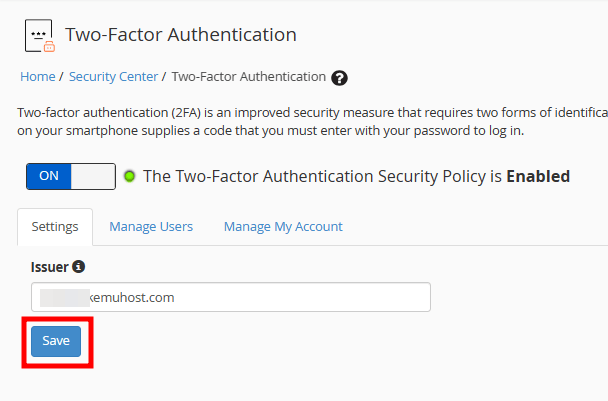Viewport: 608px width, 401px height.
Task: Open Security Center breadcrumb link
Action: click(x=113, y=77)
